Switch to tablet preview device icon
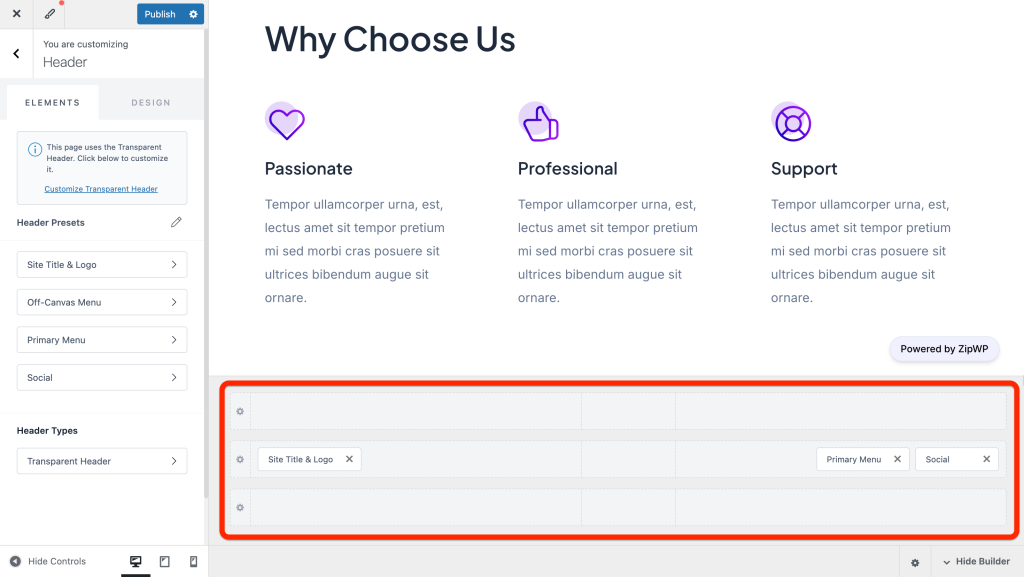The image size is (1024, 577). (x=165, y=562)
